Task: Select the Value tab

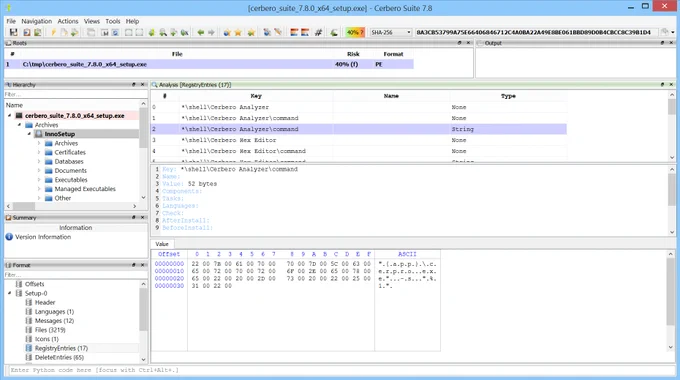Action: coord(162,244)
